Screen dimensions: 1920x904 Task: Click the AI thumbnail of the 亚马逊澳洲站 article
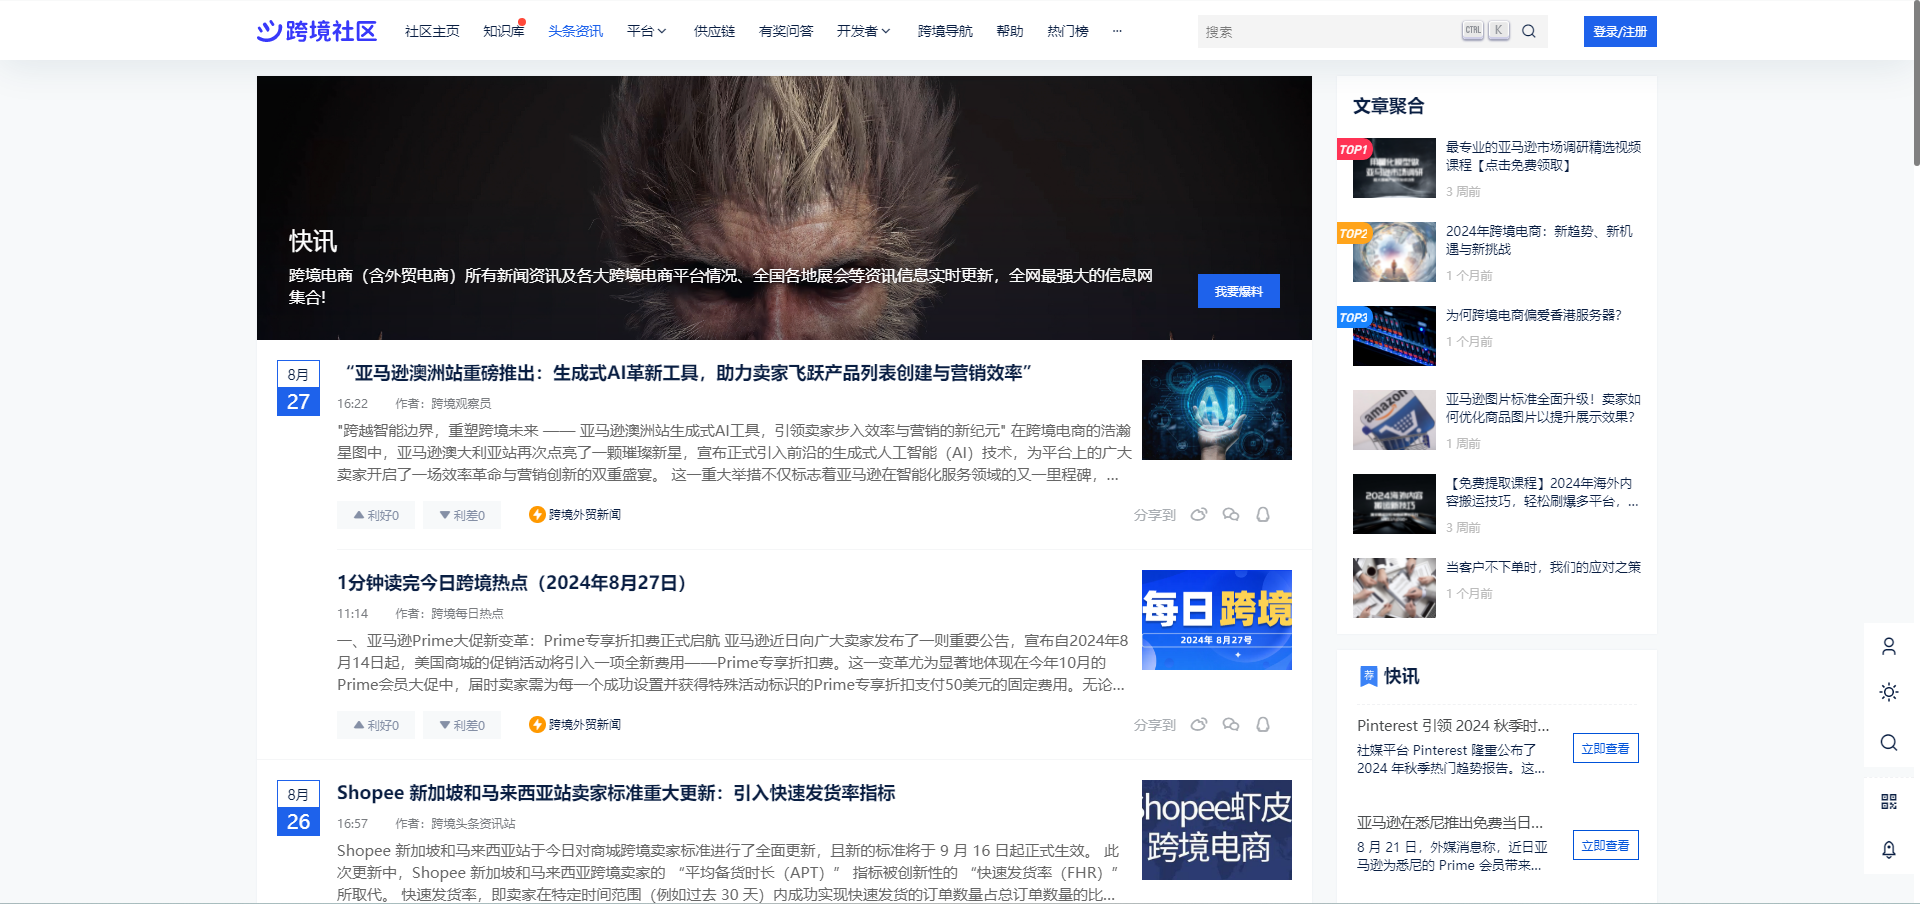pos(1217,410)
